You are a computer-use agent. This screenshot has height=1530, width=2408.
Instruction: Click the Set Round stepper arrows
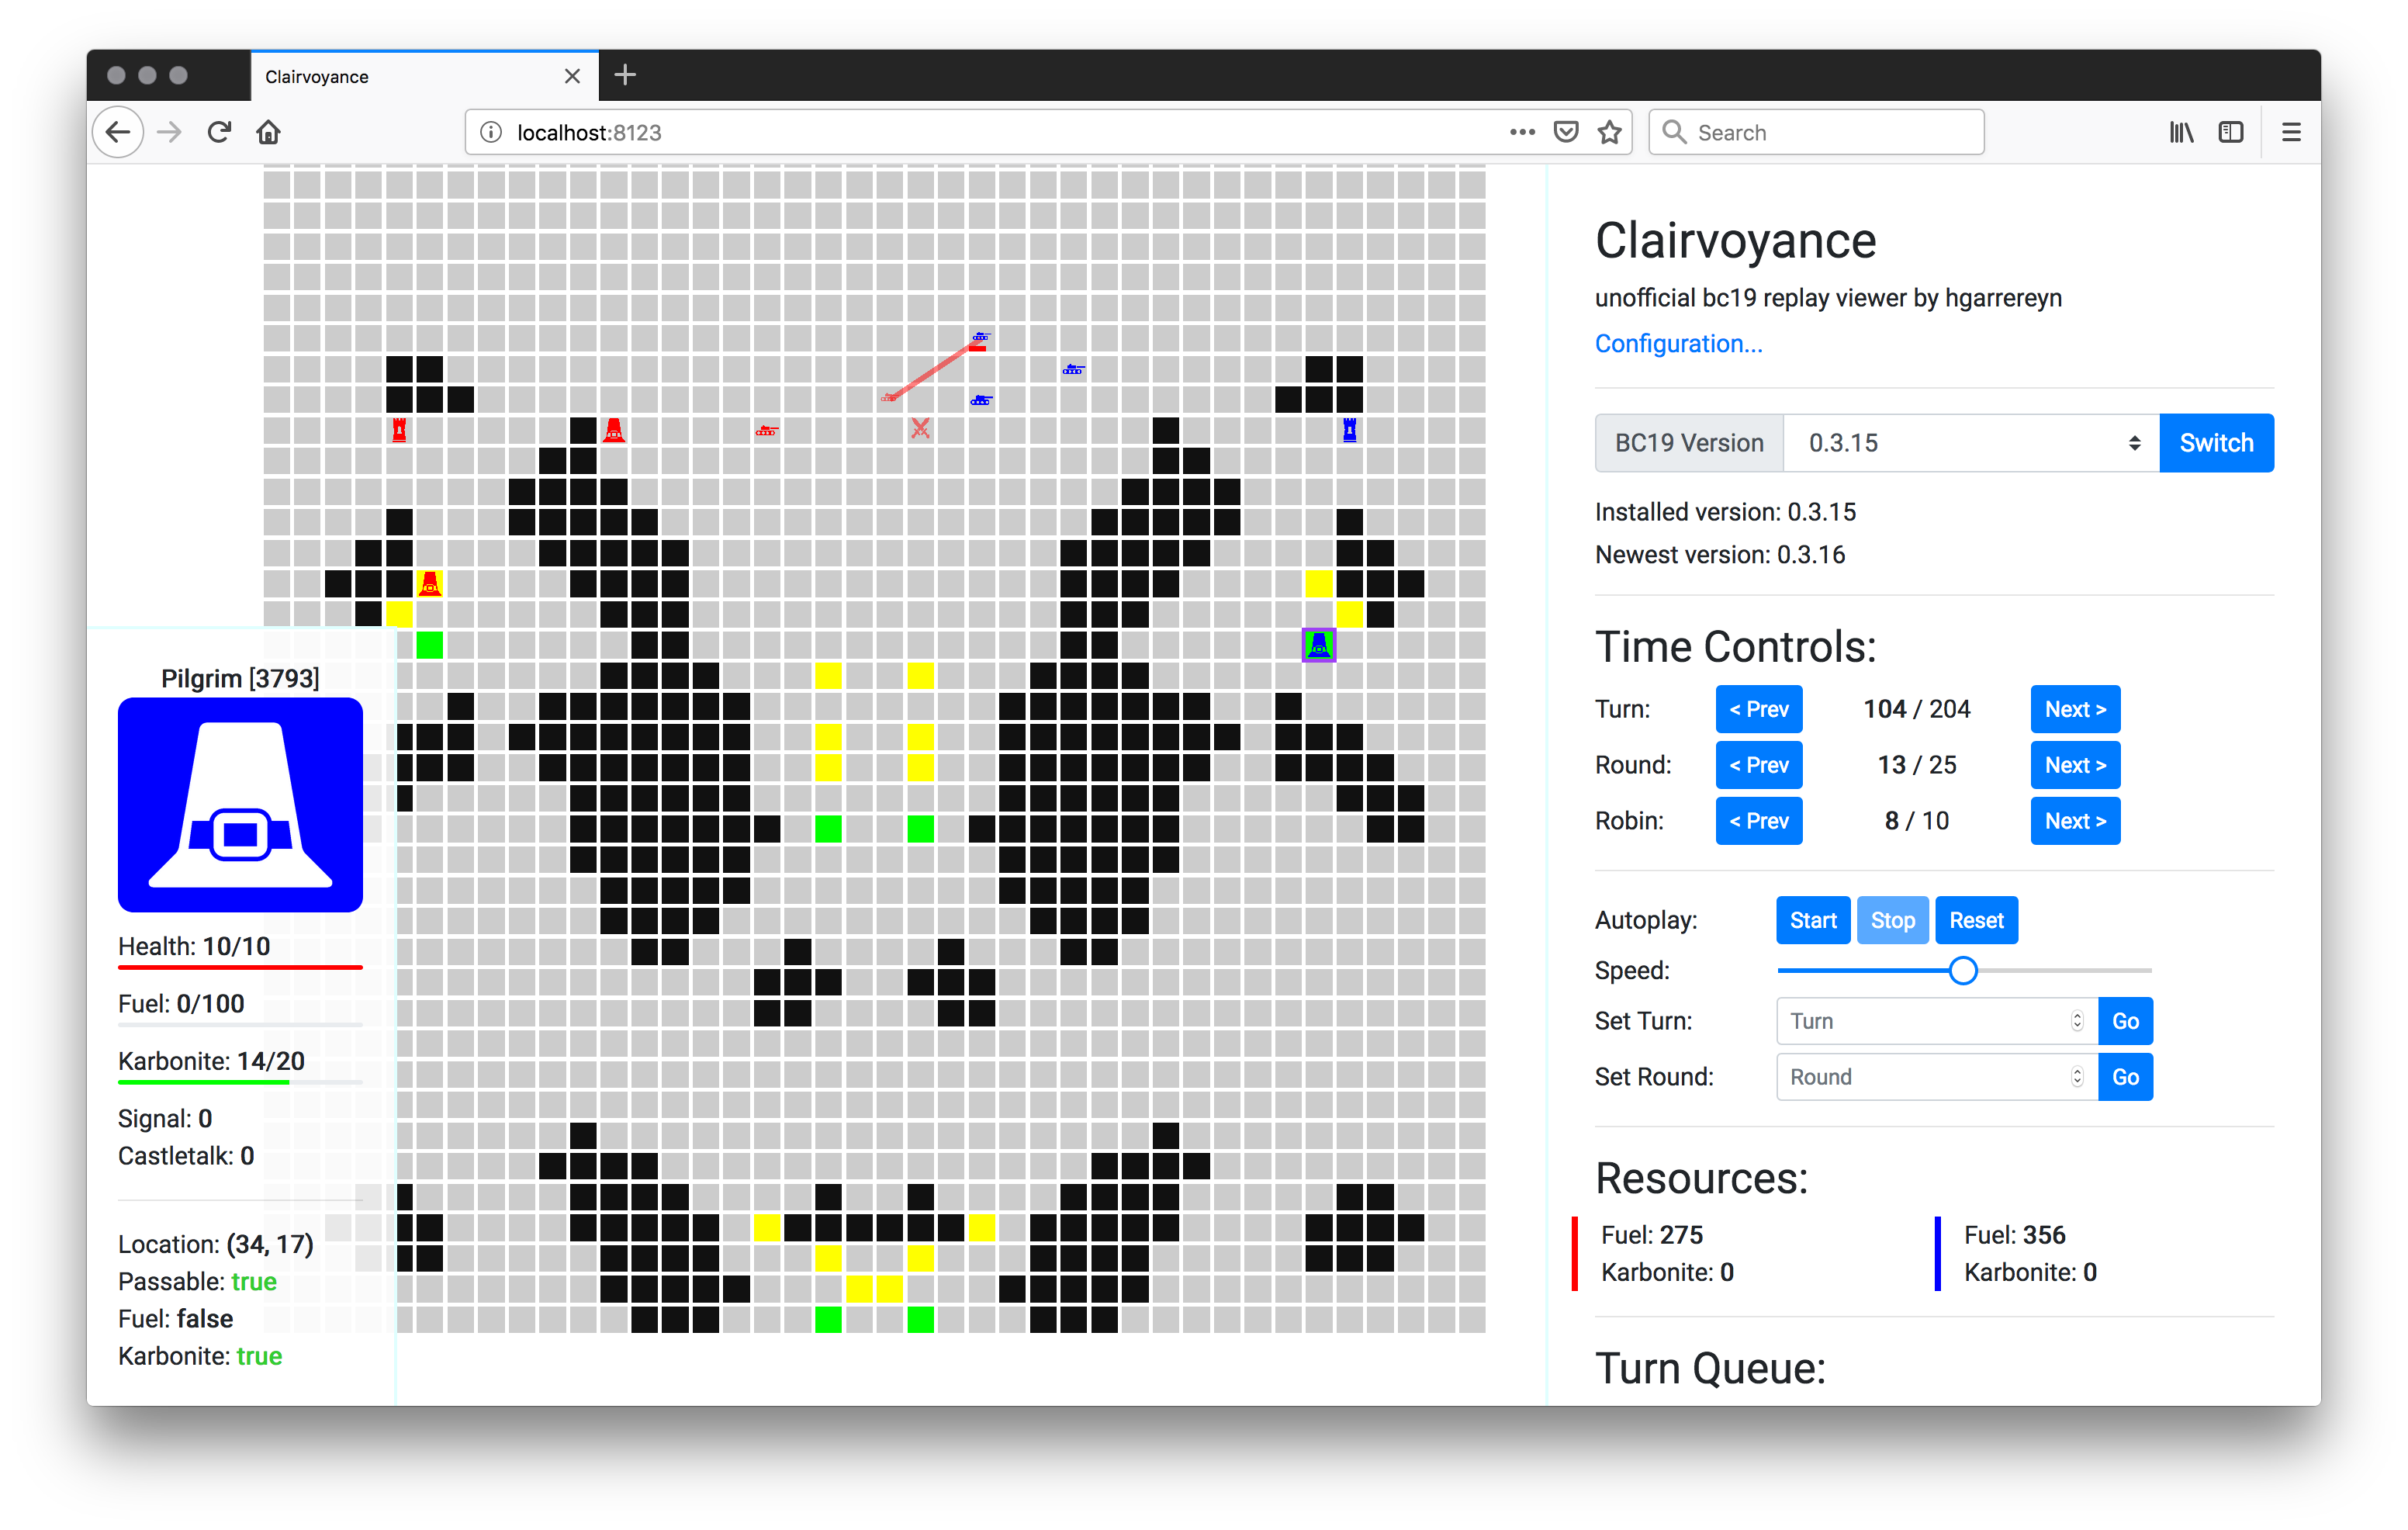pos(2076,1077)
